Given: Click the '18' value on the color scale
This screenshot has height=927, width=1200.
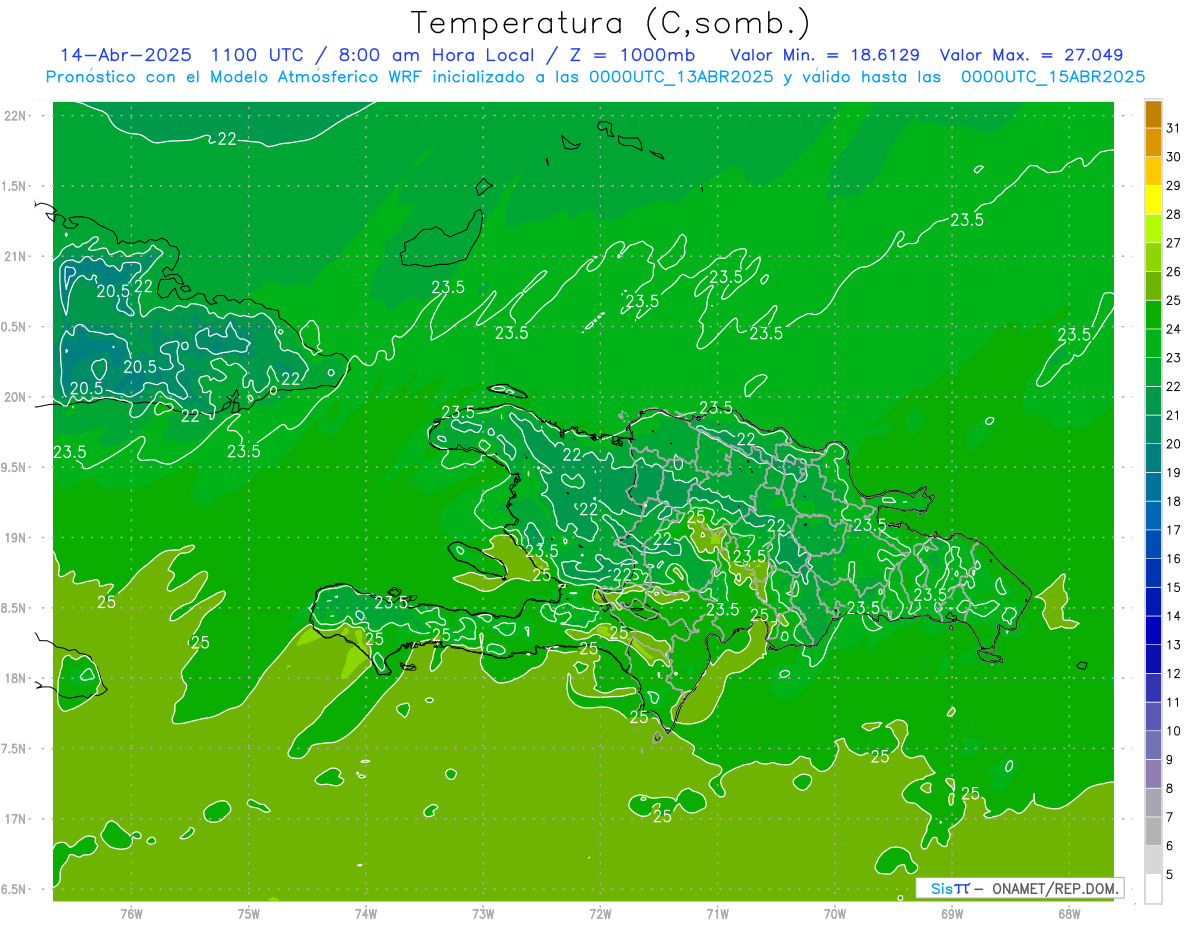Looking at the screenshot, I should click(1173, 501).
